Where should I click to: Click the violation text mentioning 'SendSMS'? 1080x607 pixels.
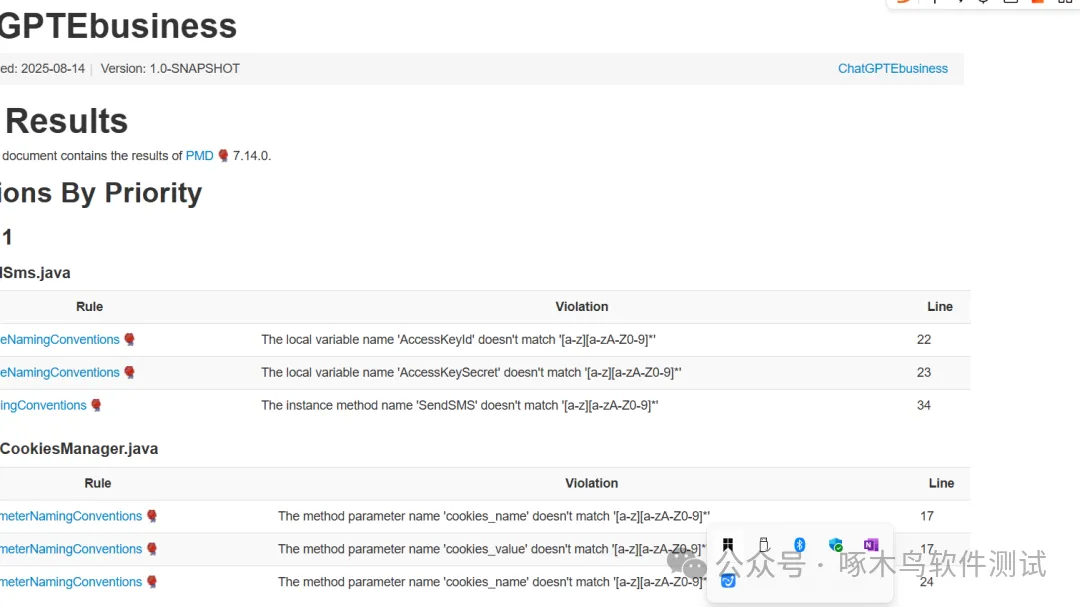pyautogui.click(x=460, y=406)
